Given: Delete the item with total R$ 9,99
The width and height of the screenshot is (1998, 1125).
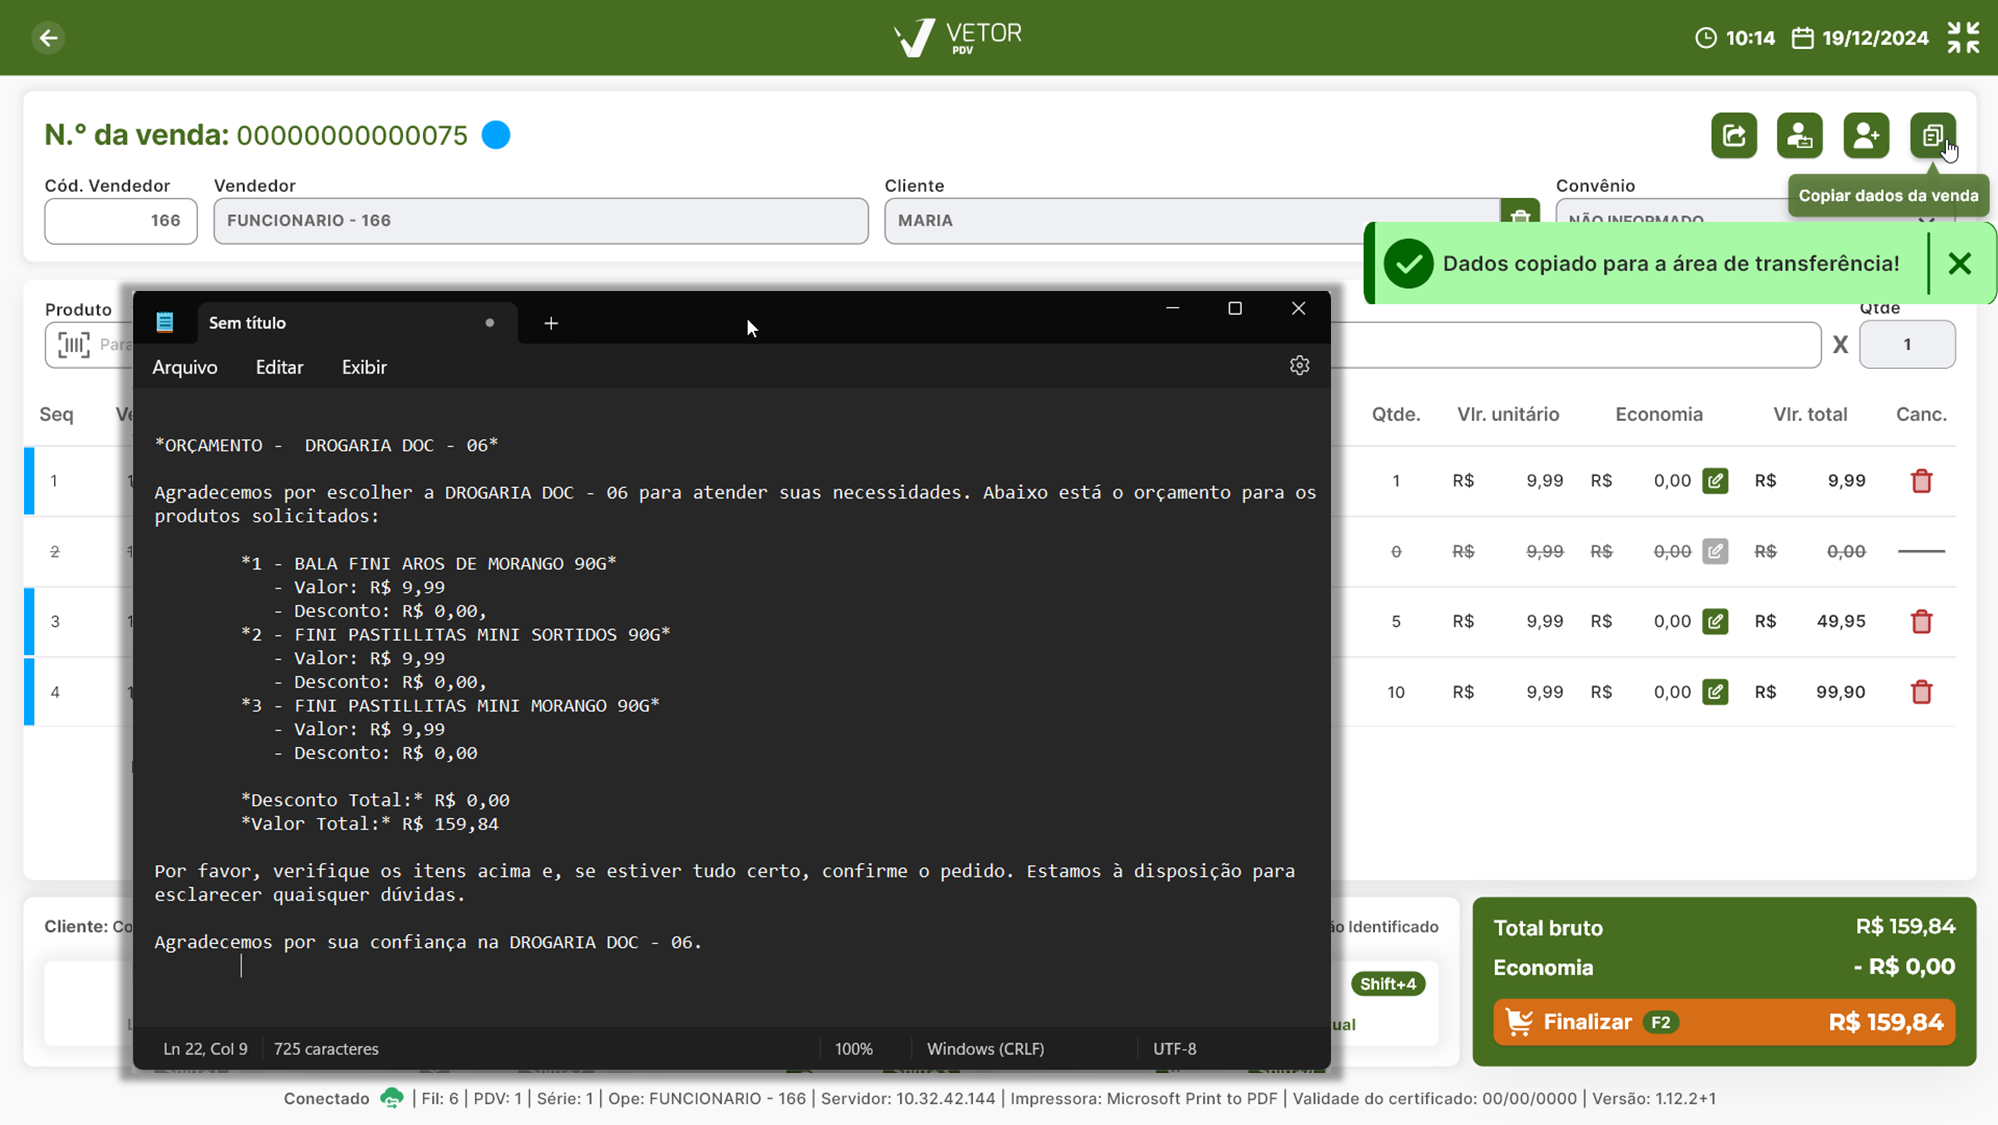Looking at the screenshot, I should [x=1921, y=481].
